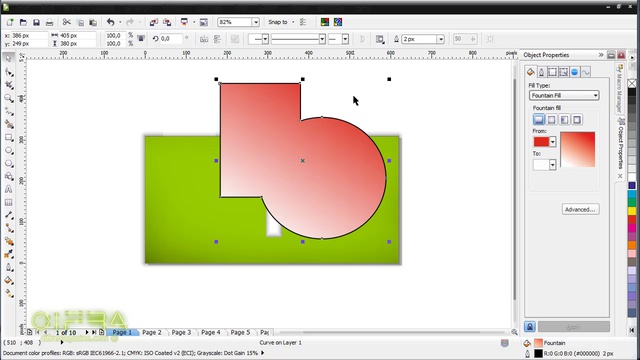Choose conical fountain fill type
The width and height of the screenshot is (640, 360).
pos(564,120)
